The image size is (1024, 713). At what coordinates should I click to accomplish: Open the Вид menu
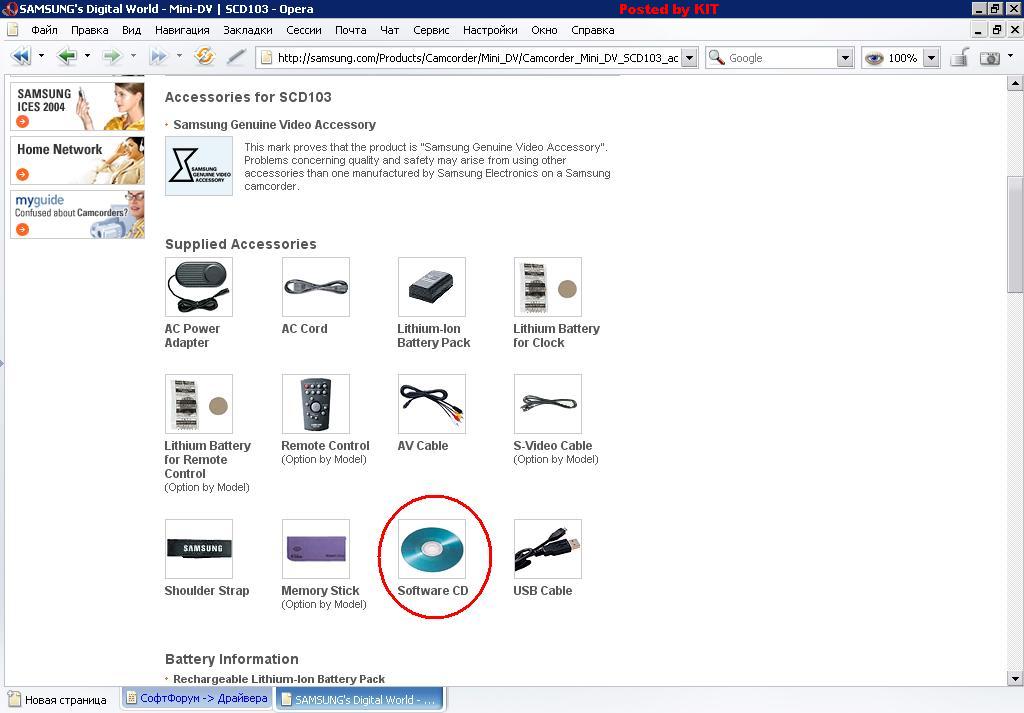(x=131, y=30)
